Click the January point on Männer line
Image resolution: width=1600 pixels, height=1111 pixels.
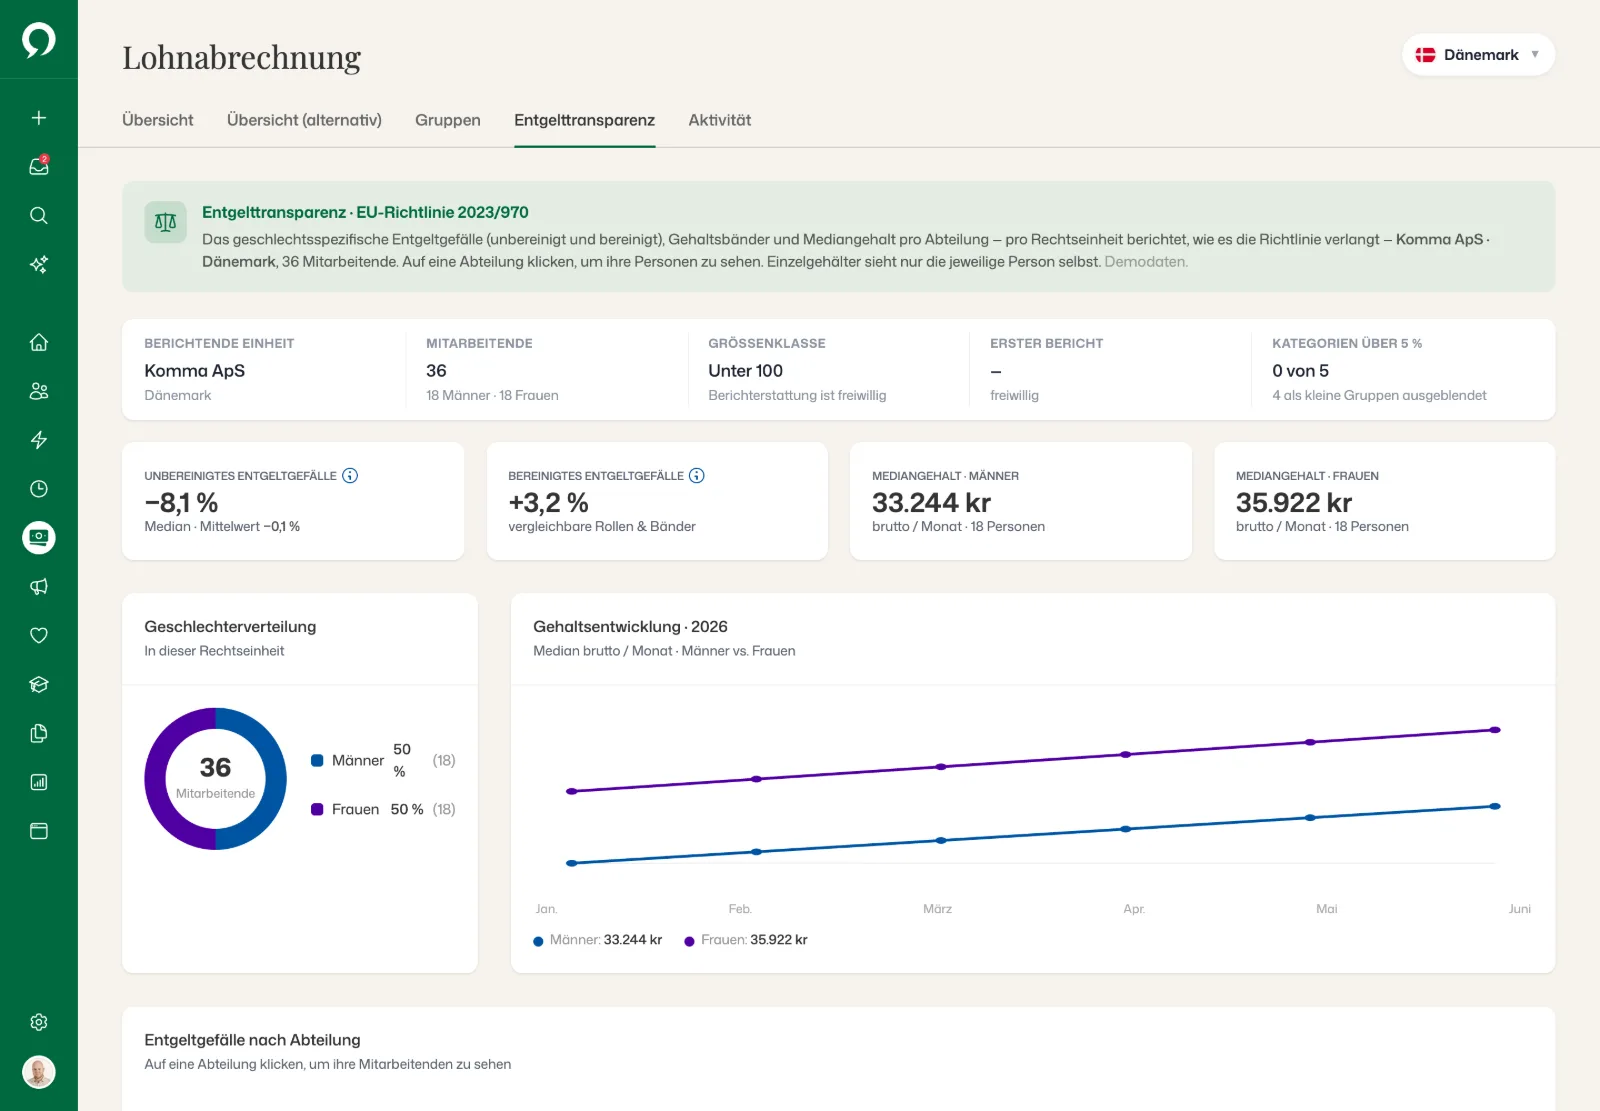pyautogui.click(x=572, y=863)
